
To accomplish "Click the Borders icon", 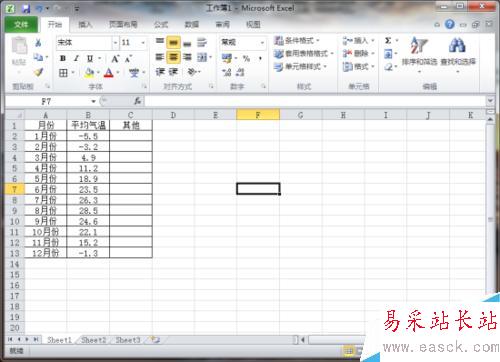I will [x=63, y=72].
